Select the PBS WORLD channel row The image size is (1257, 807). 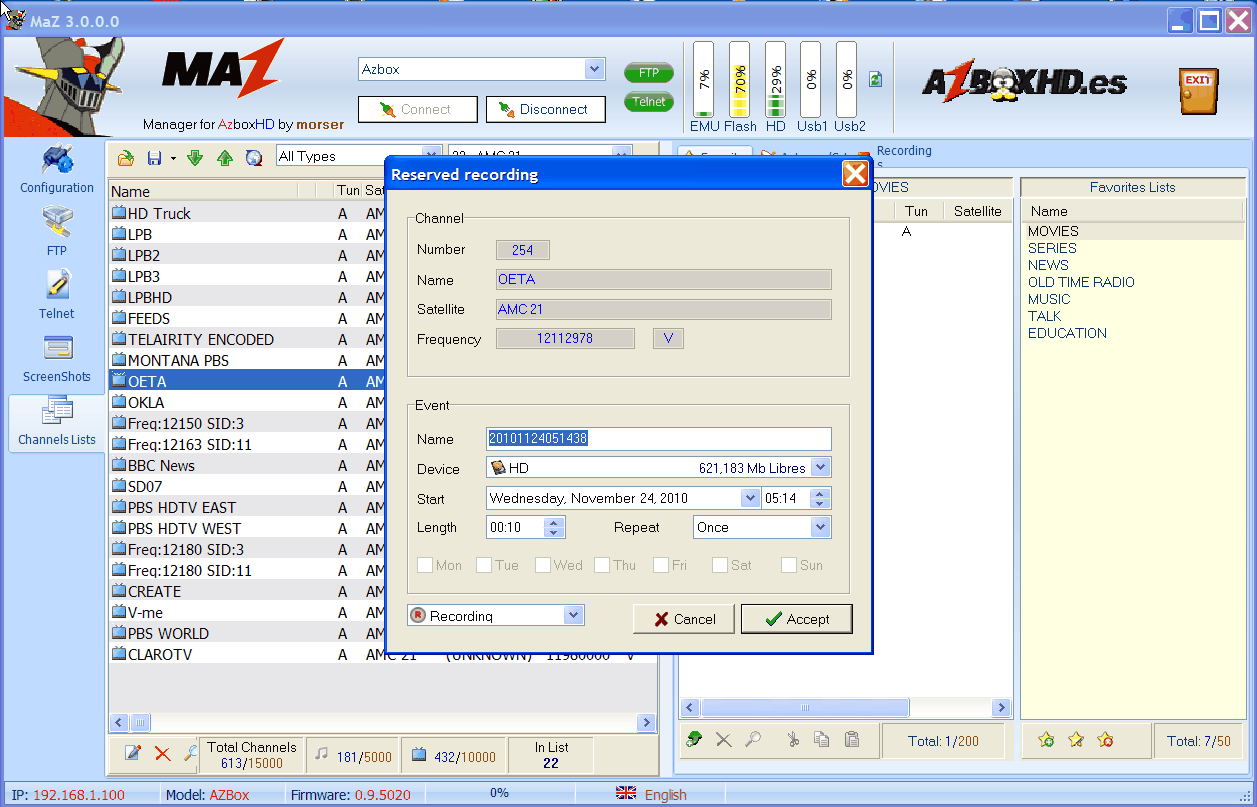(383, 633)
